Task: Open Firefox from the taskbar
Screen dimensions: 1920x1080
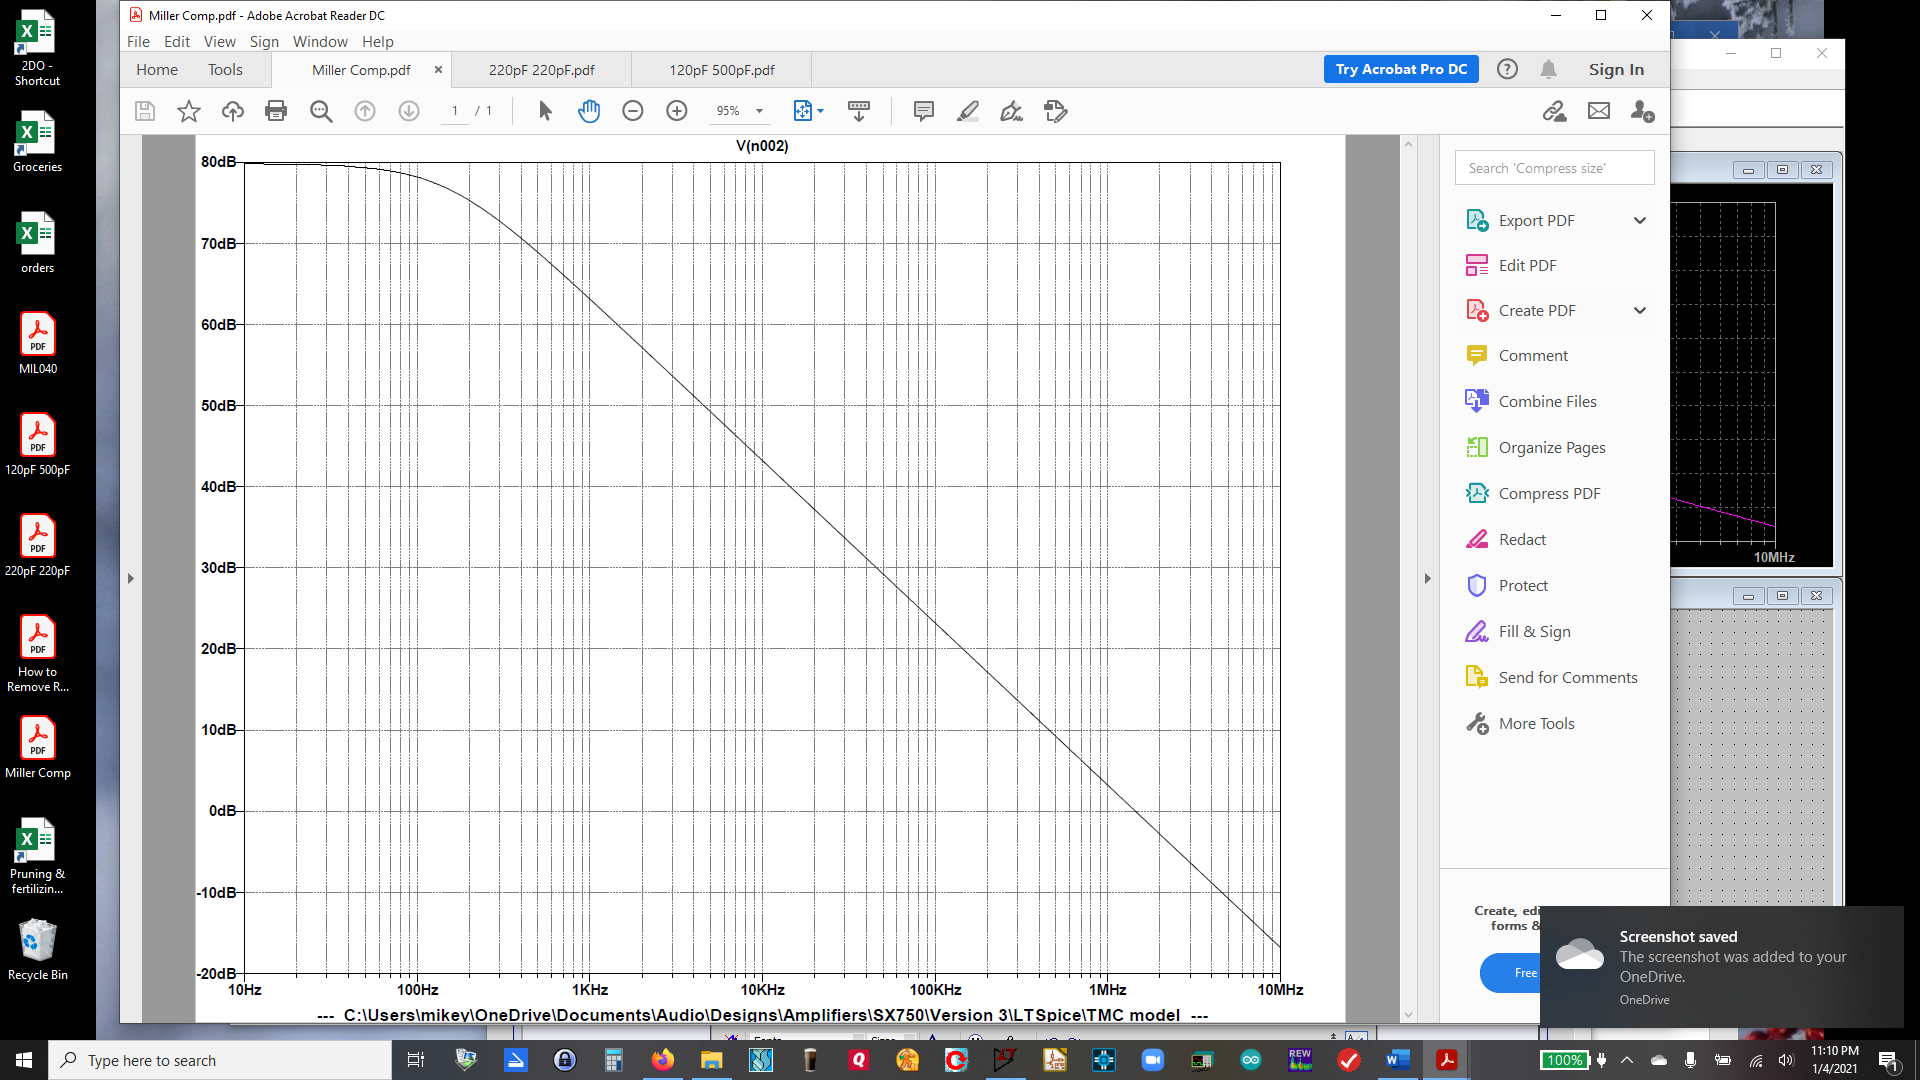Action: pos(662,1060)
